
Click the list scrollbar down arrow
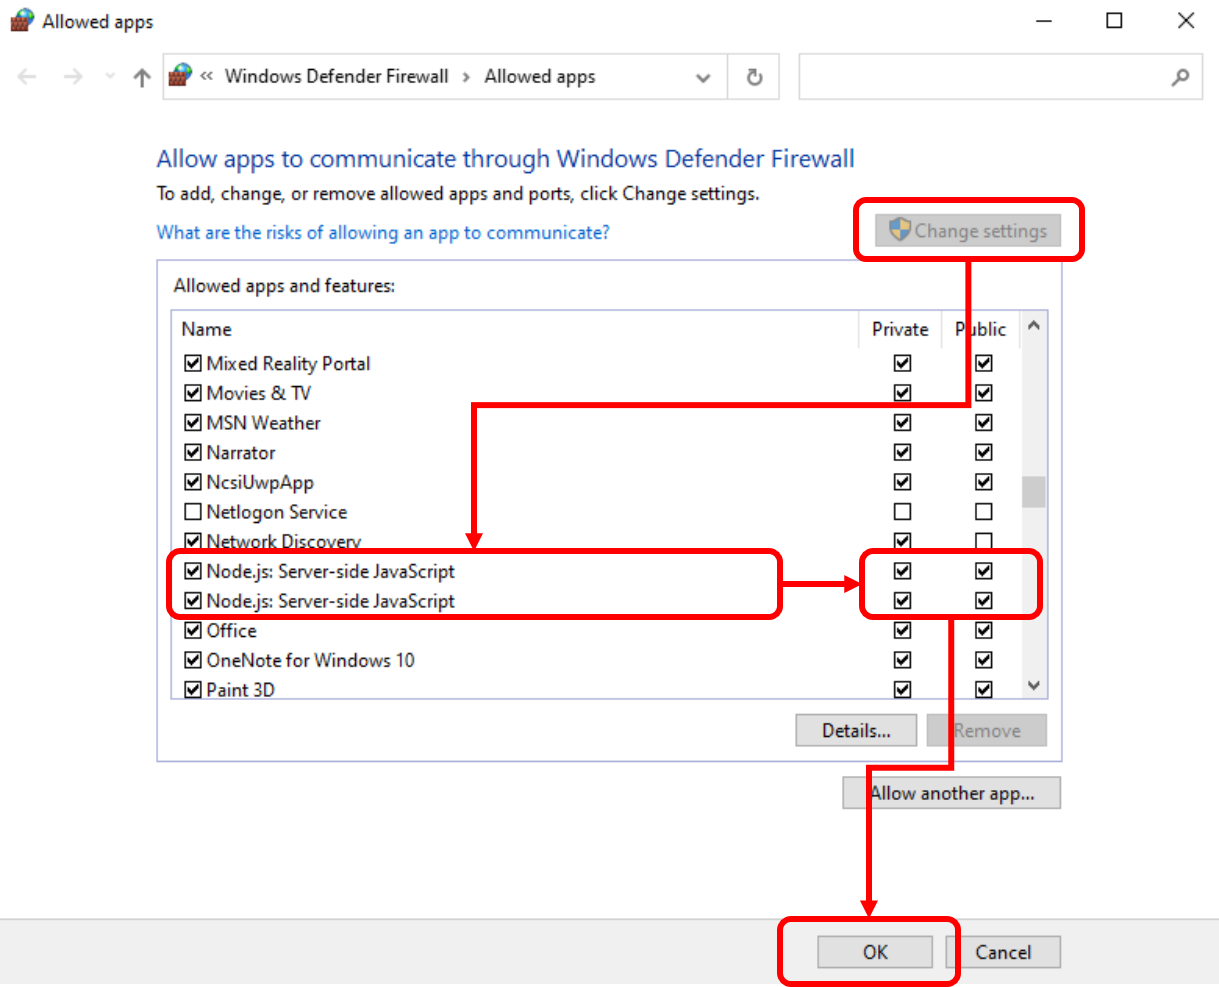[1034, 686]
